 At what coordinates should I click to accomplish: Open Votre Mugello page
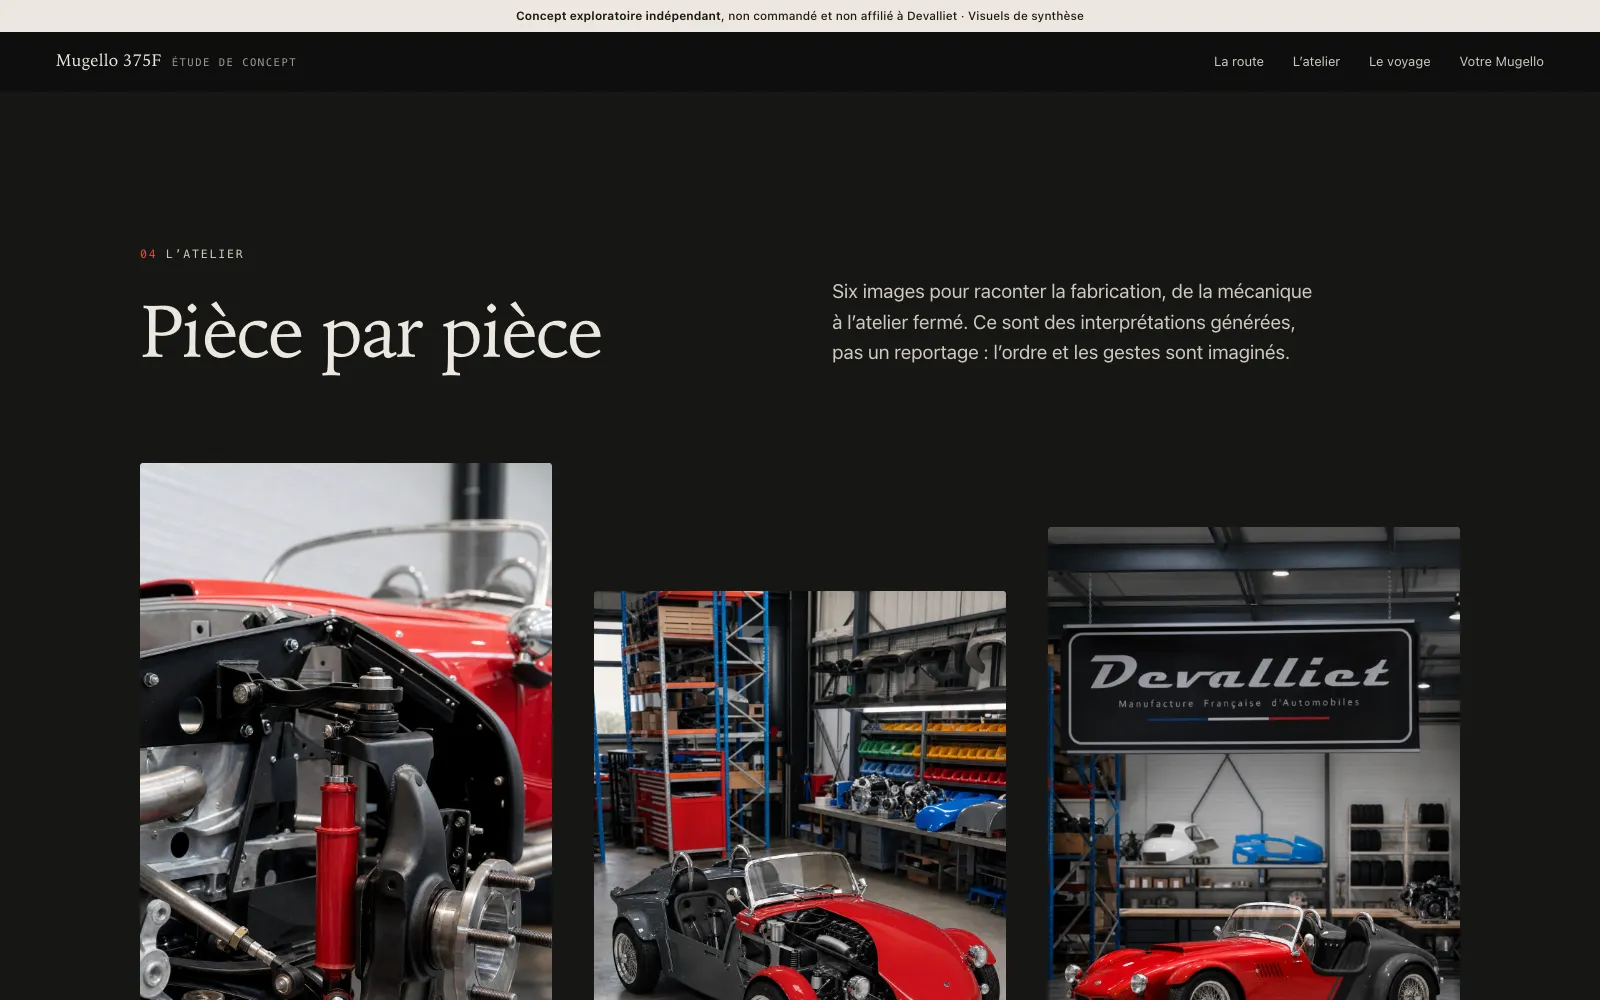(1501, 62)
